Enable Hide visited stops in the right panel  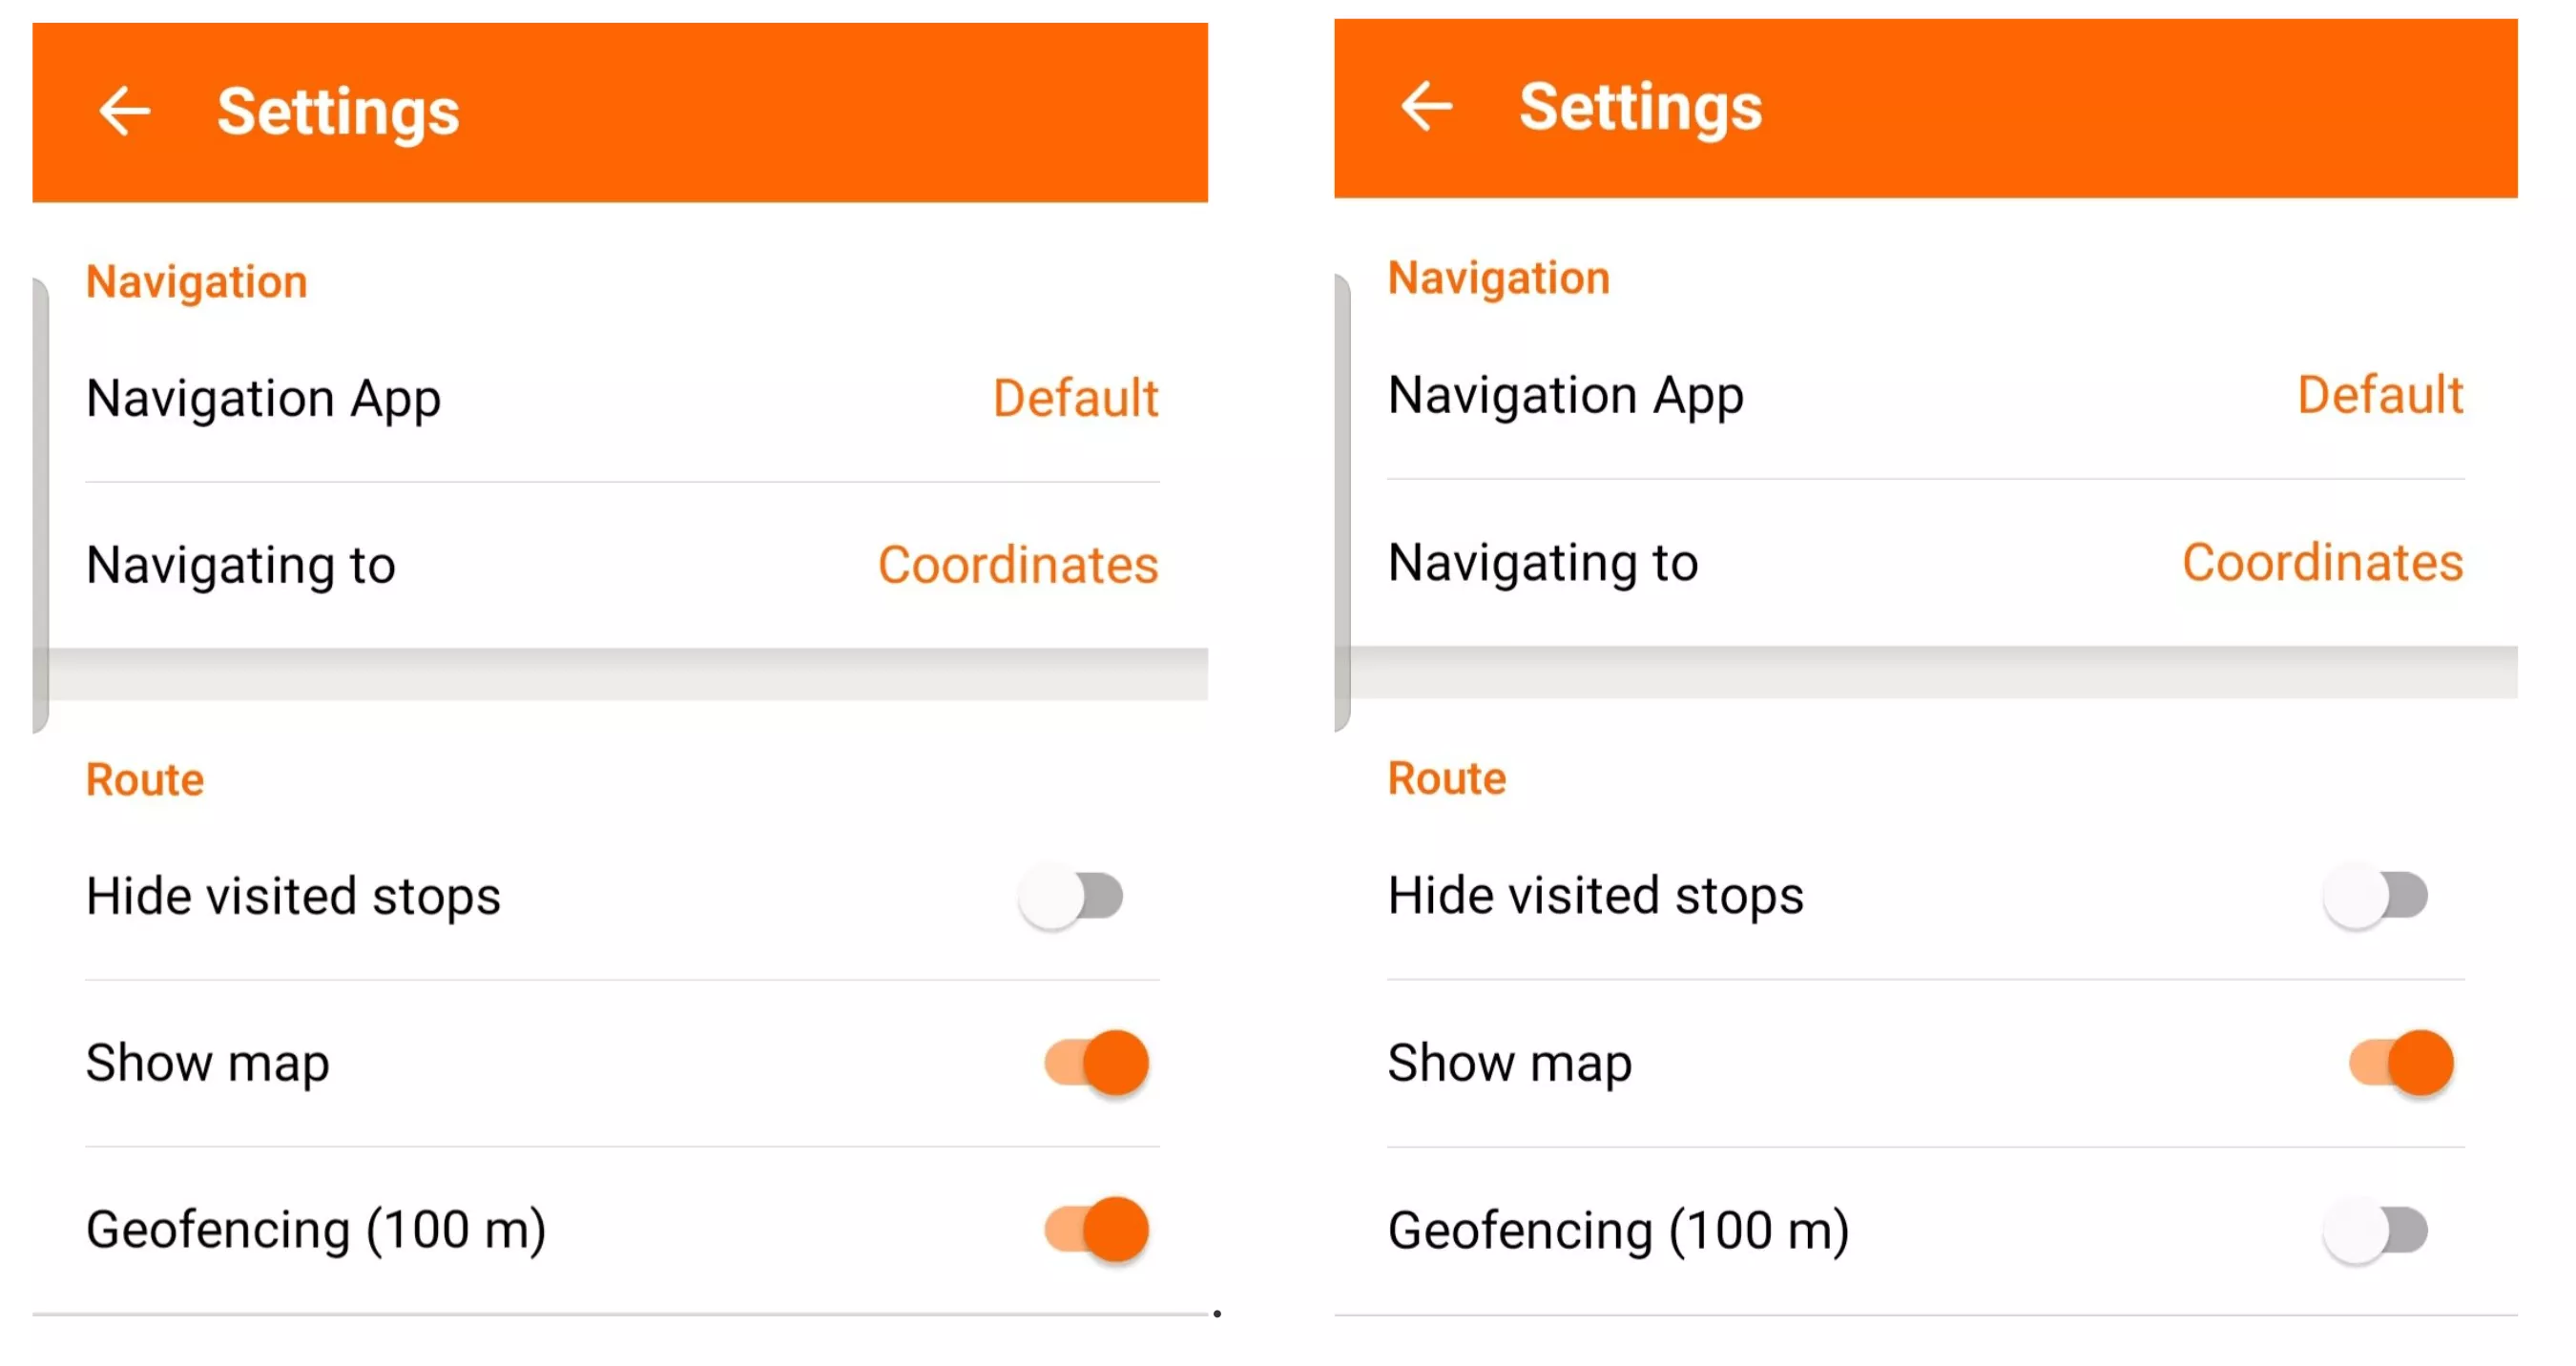pos(2376,896)
